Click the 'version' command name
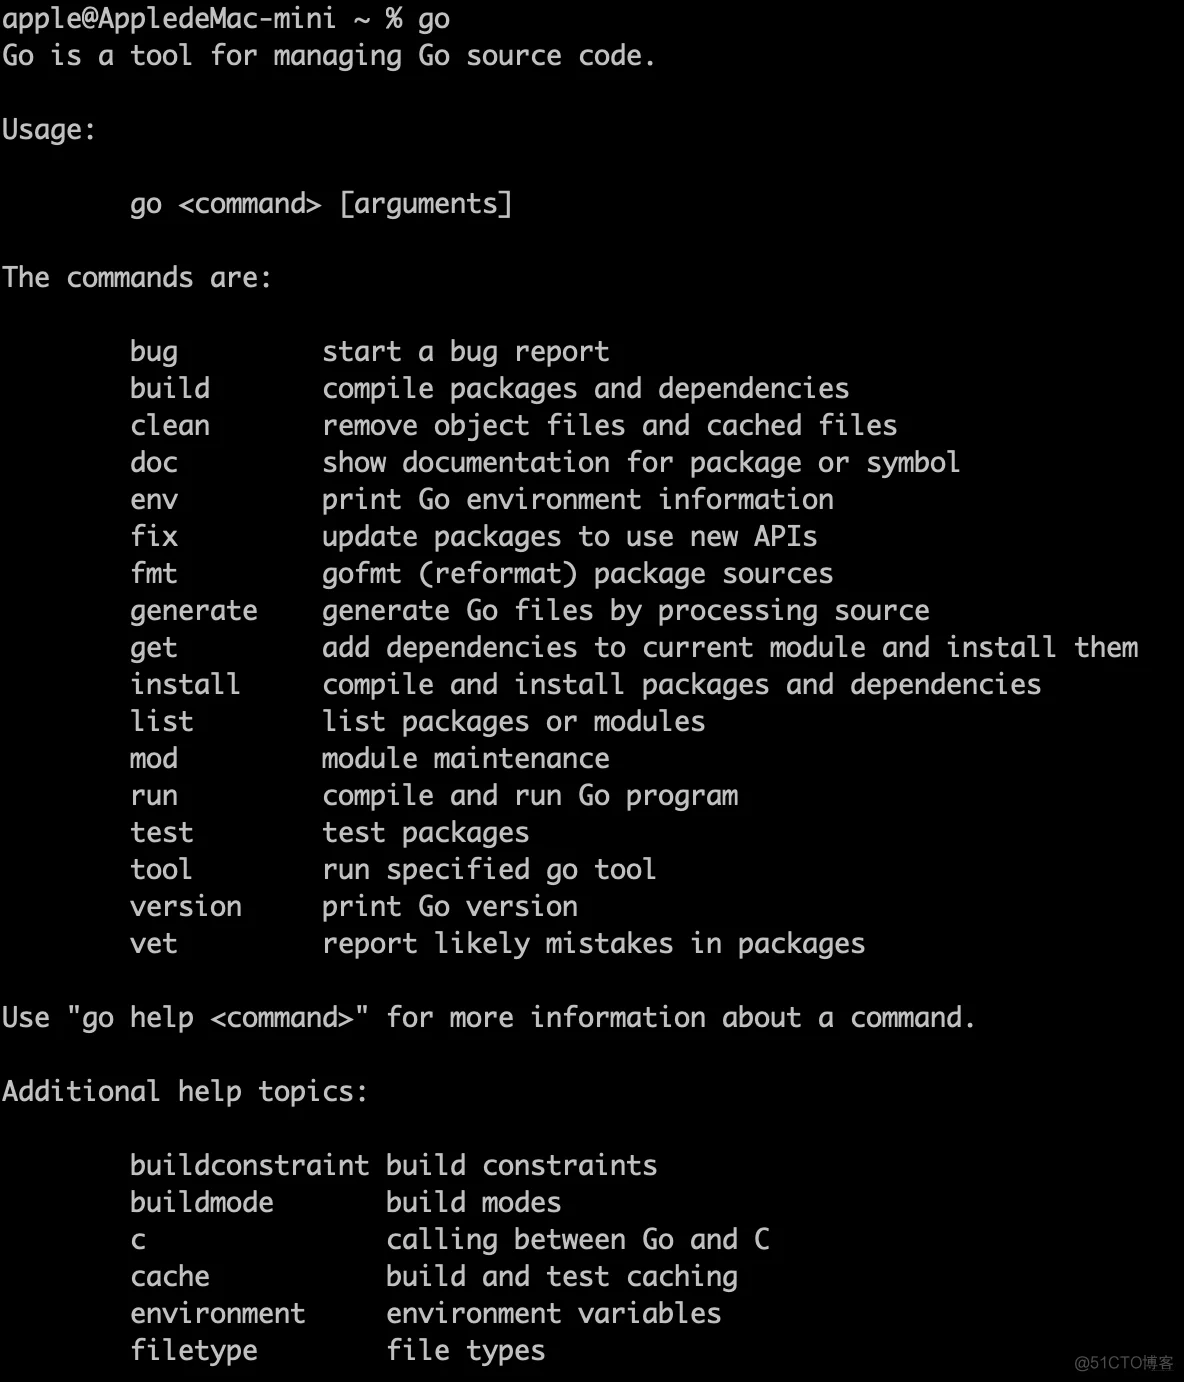Screen dimensions: 1184x1382 (x=186, y=906)
